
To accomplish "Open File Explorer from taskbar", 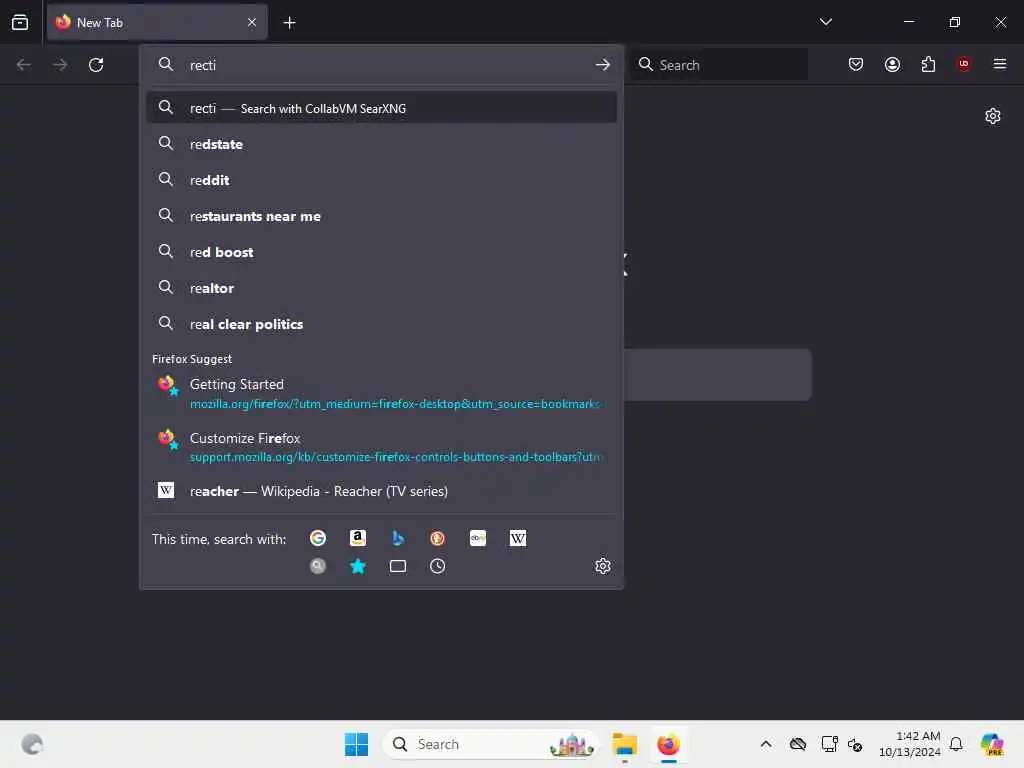I will click(x=625, y=744).
